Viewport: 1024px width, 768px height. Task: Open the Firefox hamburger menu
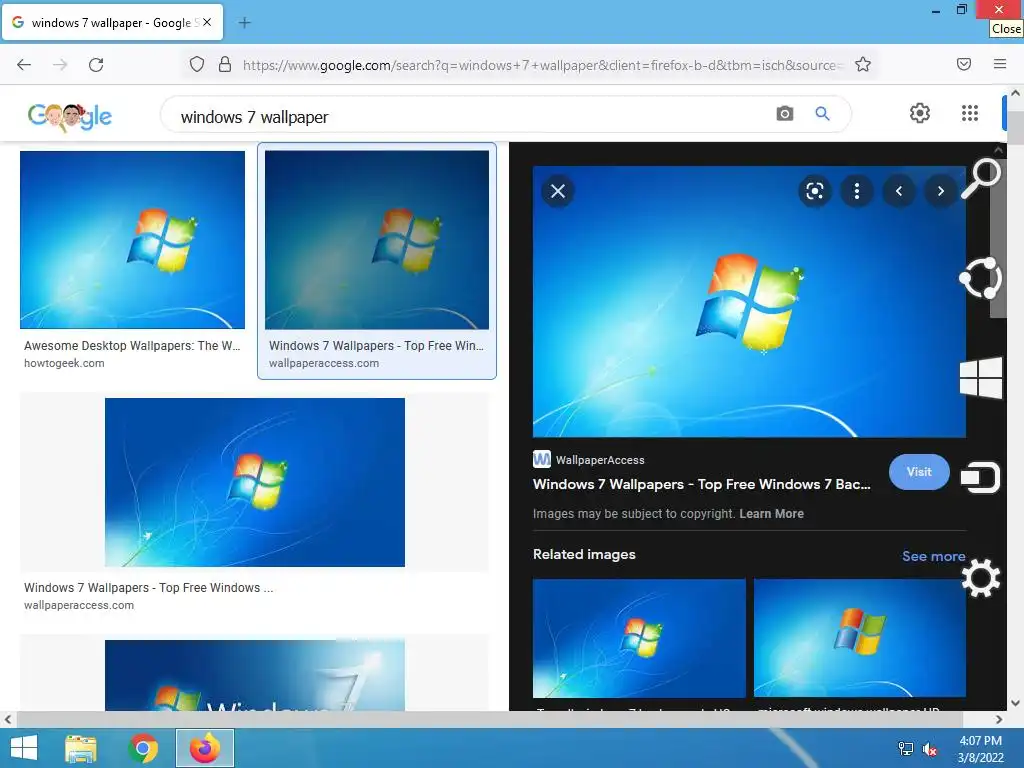click(1000, 64)
